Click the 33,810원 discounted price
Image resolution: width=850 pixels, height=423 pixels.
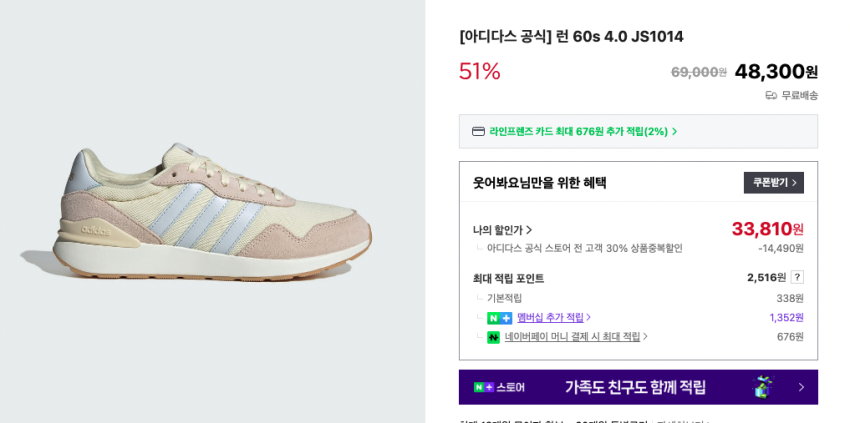click(x=767, y=229)
